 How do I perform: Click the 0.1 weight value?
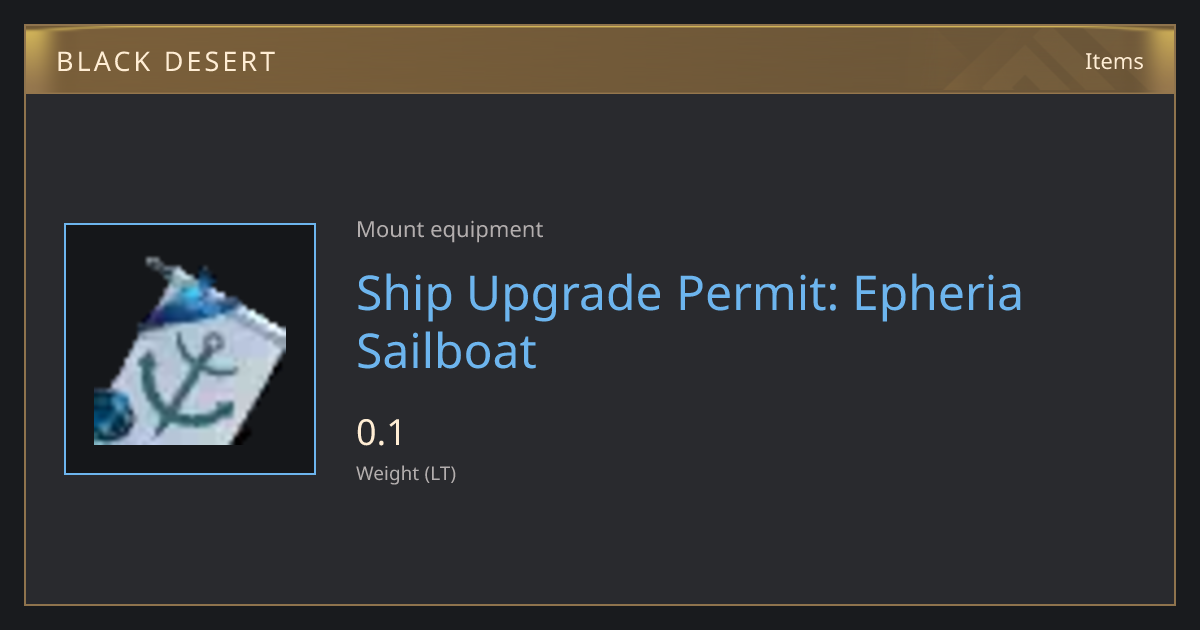[380, 433]
